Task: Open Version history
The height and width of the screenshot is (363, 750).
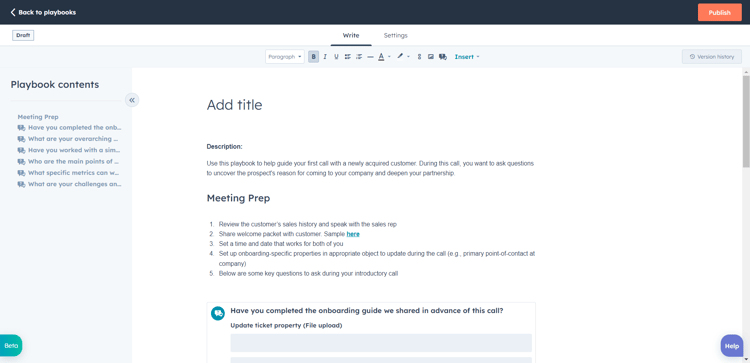Action: coord(712,56)
